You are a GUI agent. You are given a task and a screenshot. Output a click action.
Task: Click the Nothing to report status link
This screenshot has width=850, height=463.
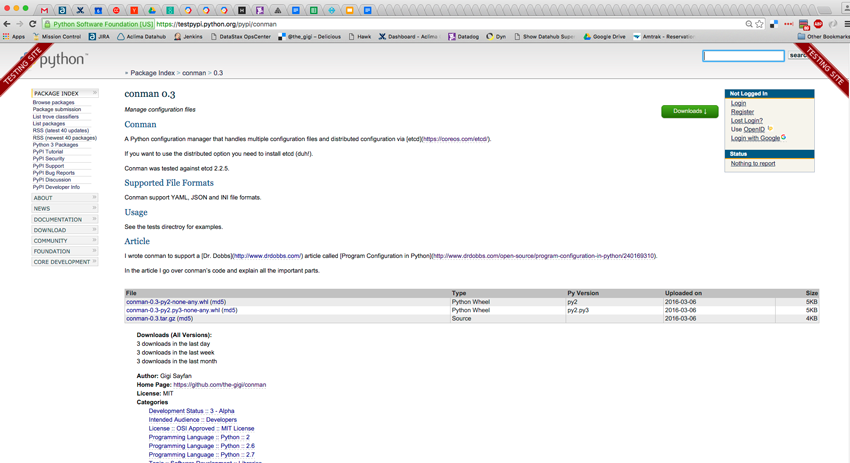click(x=753, y=163)
